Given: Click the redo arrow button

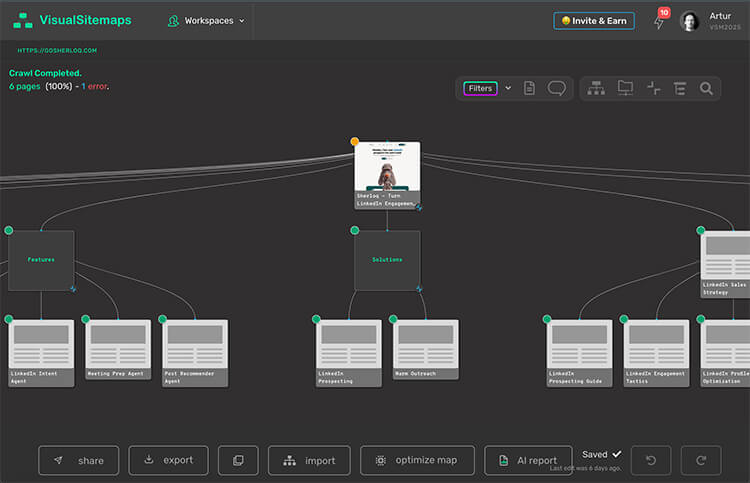Looking at the screenshot, I should [701, 461].
